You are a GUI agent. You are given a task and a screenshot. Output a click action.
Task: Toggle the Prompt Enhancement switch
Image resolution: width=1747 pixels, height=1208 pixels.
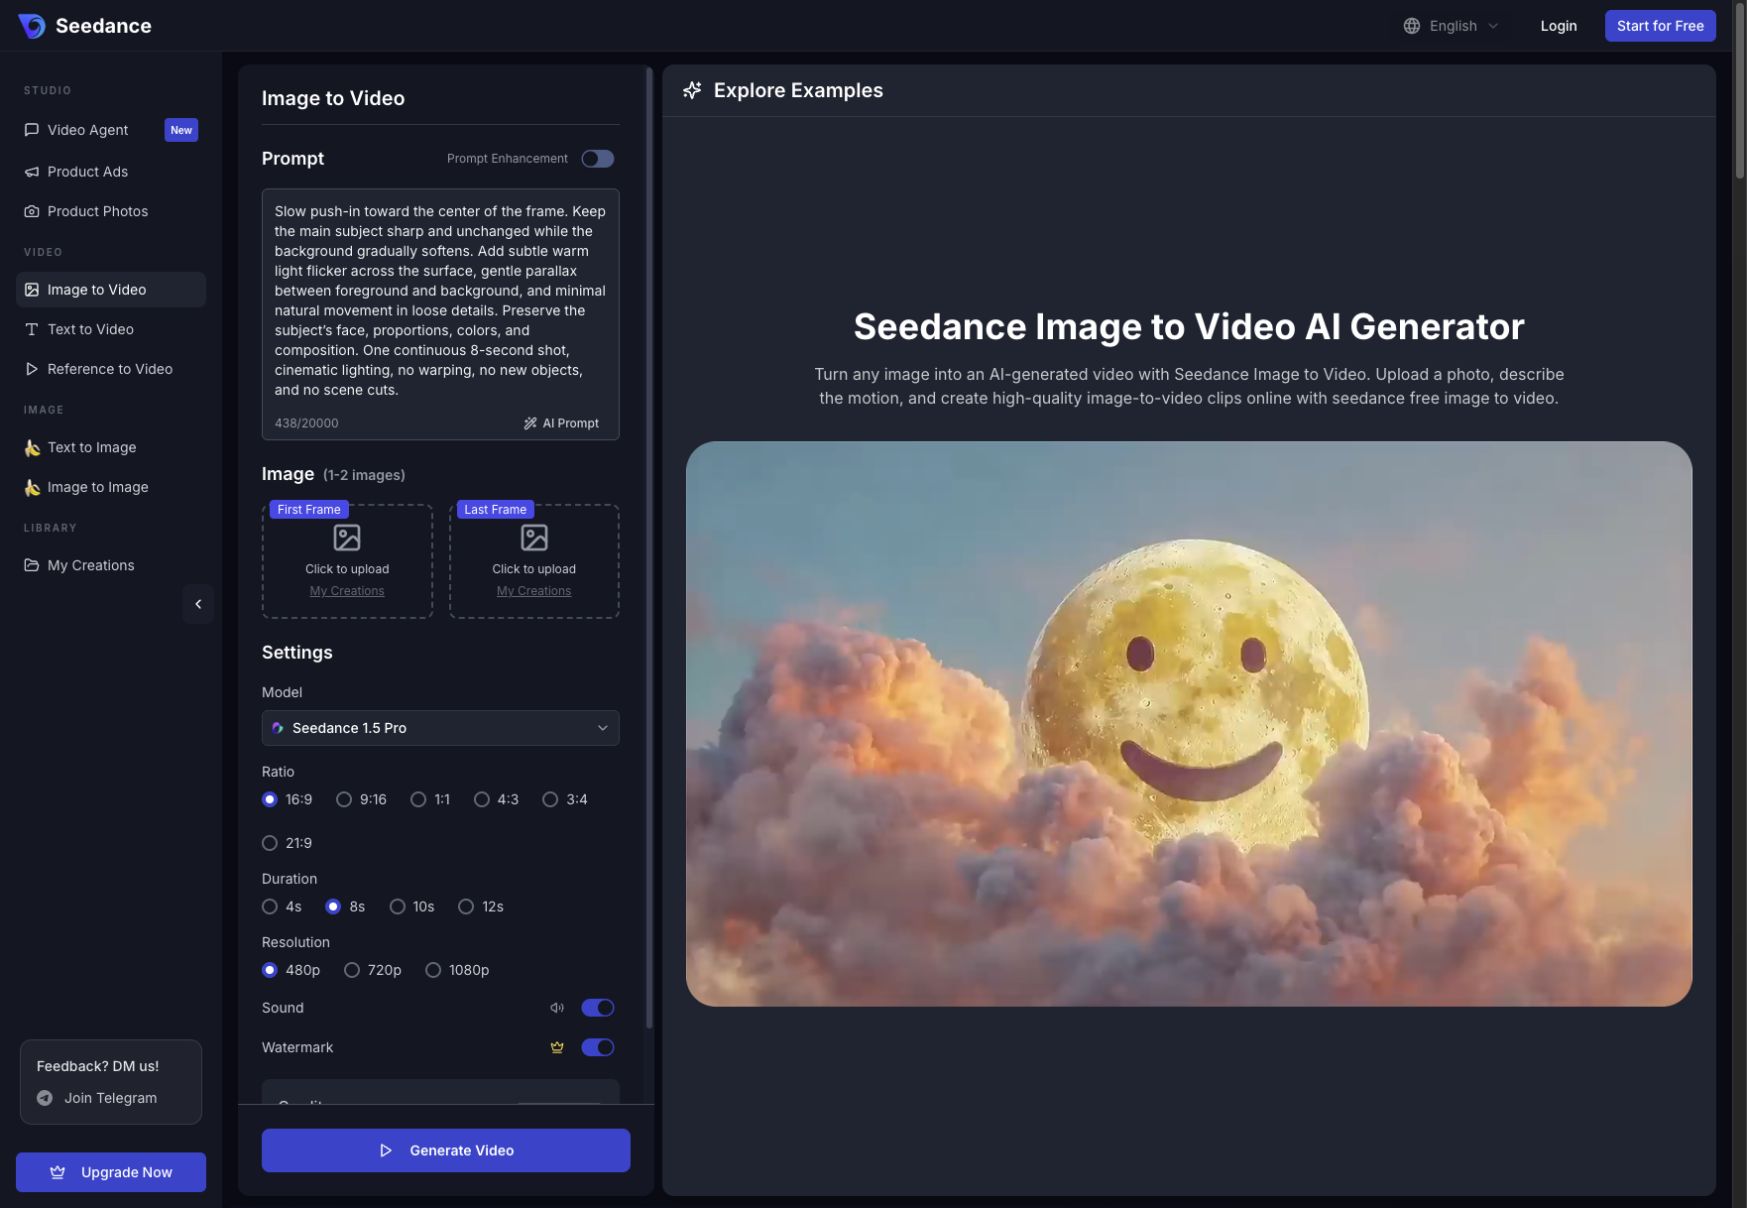point(597,159)
